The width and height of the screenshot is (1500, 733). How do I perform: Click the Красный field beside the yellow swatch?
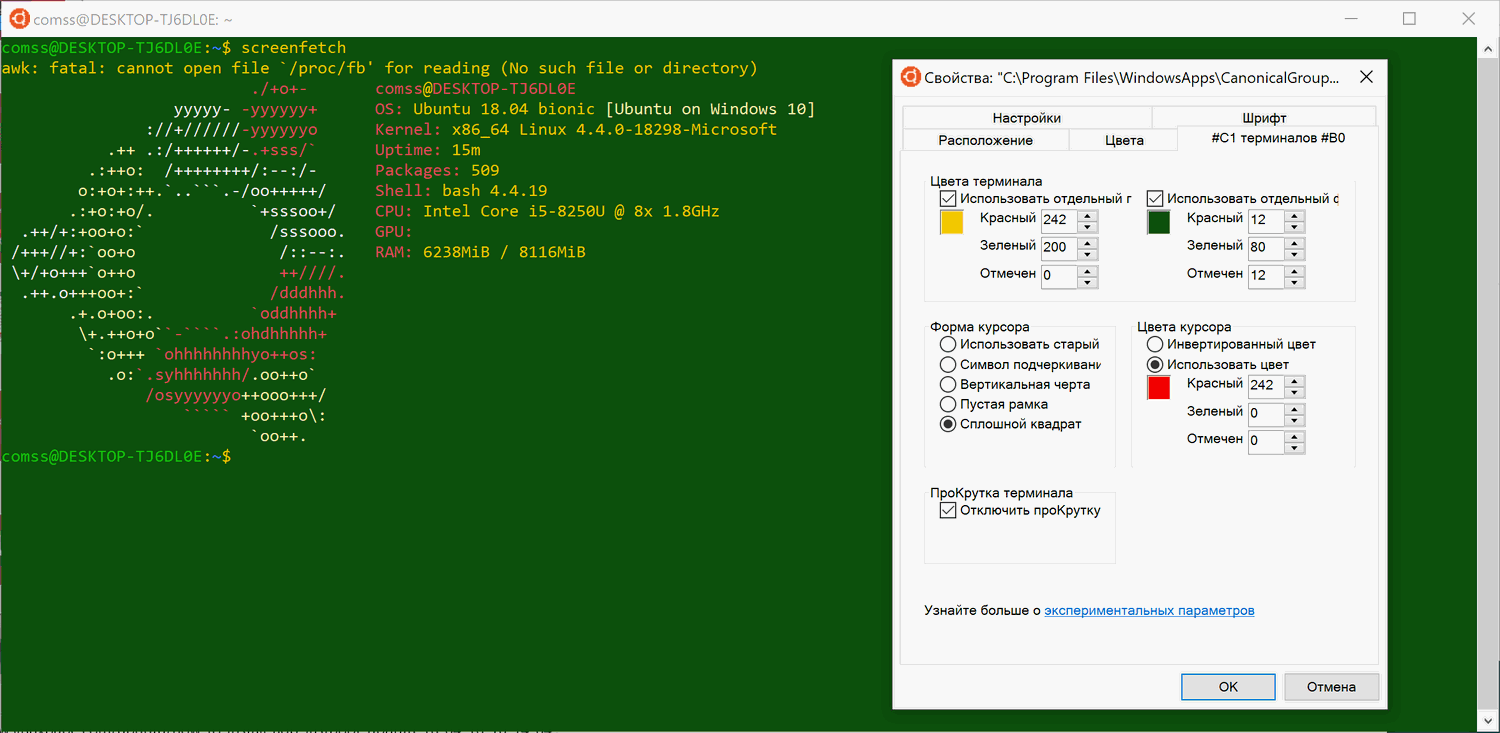click(1060, 220)
